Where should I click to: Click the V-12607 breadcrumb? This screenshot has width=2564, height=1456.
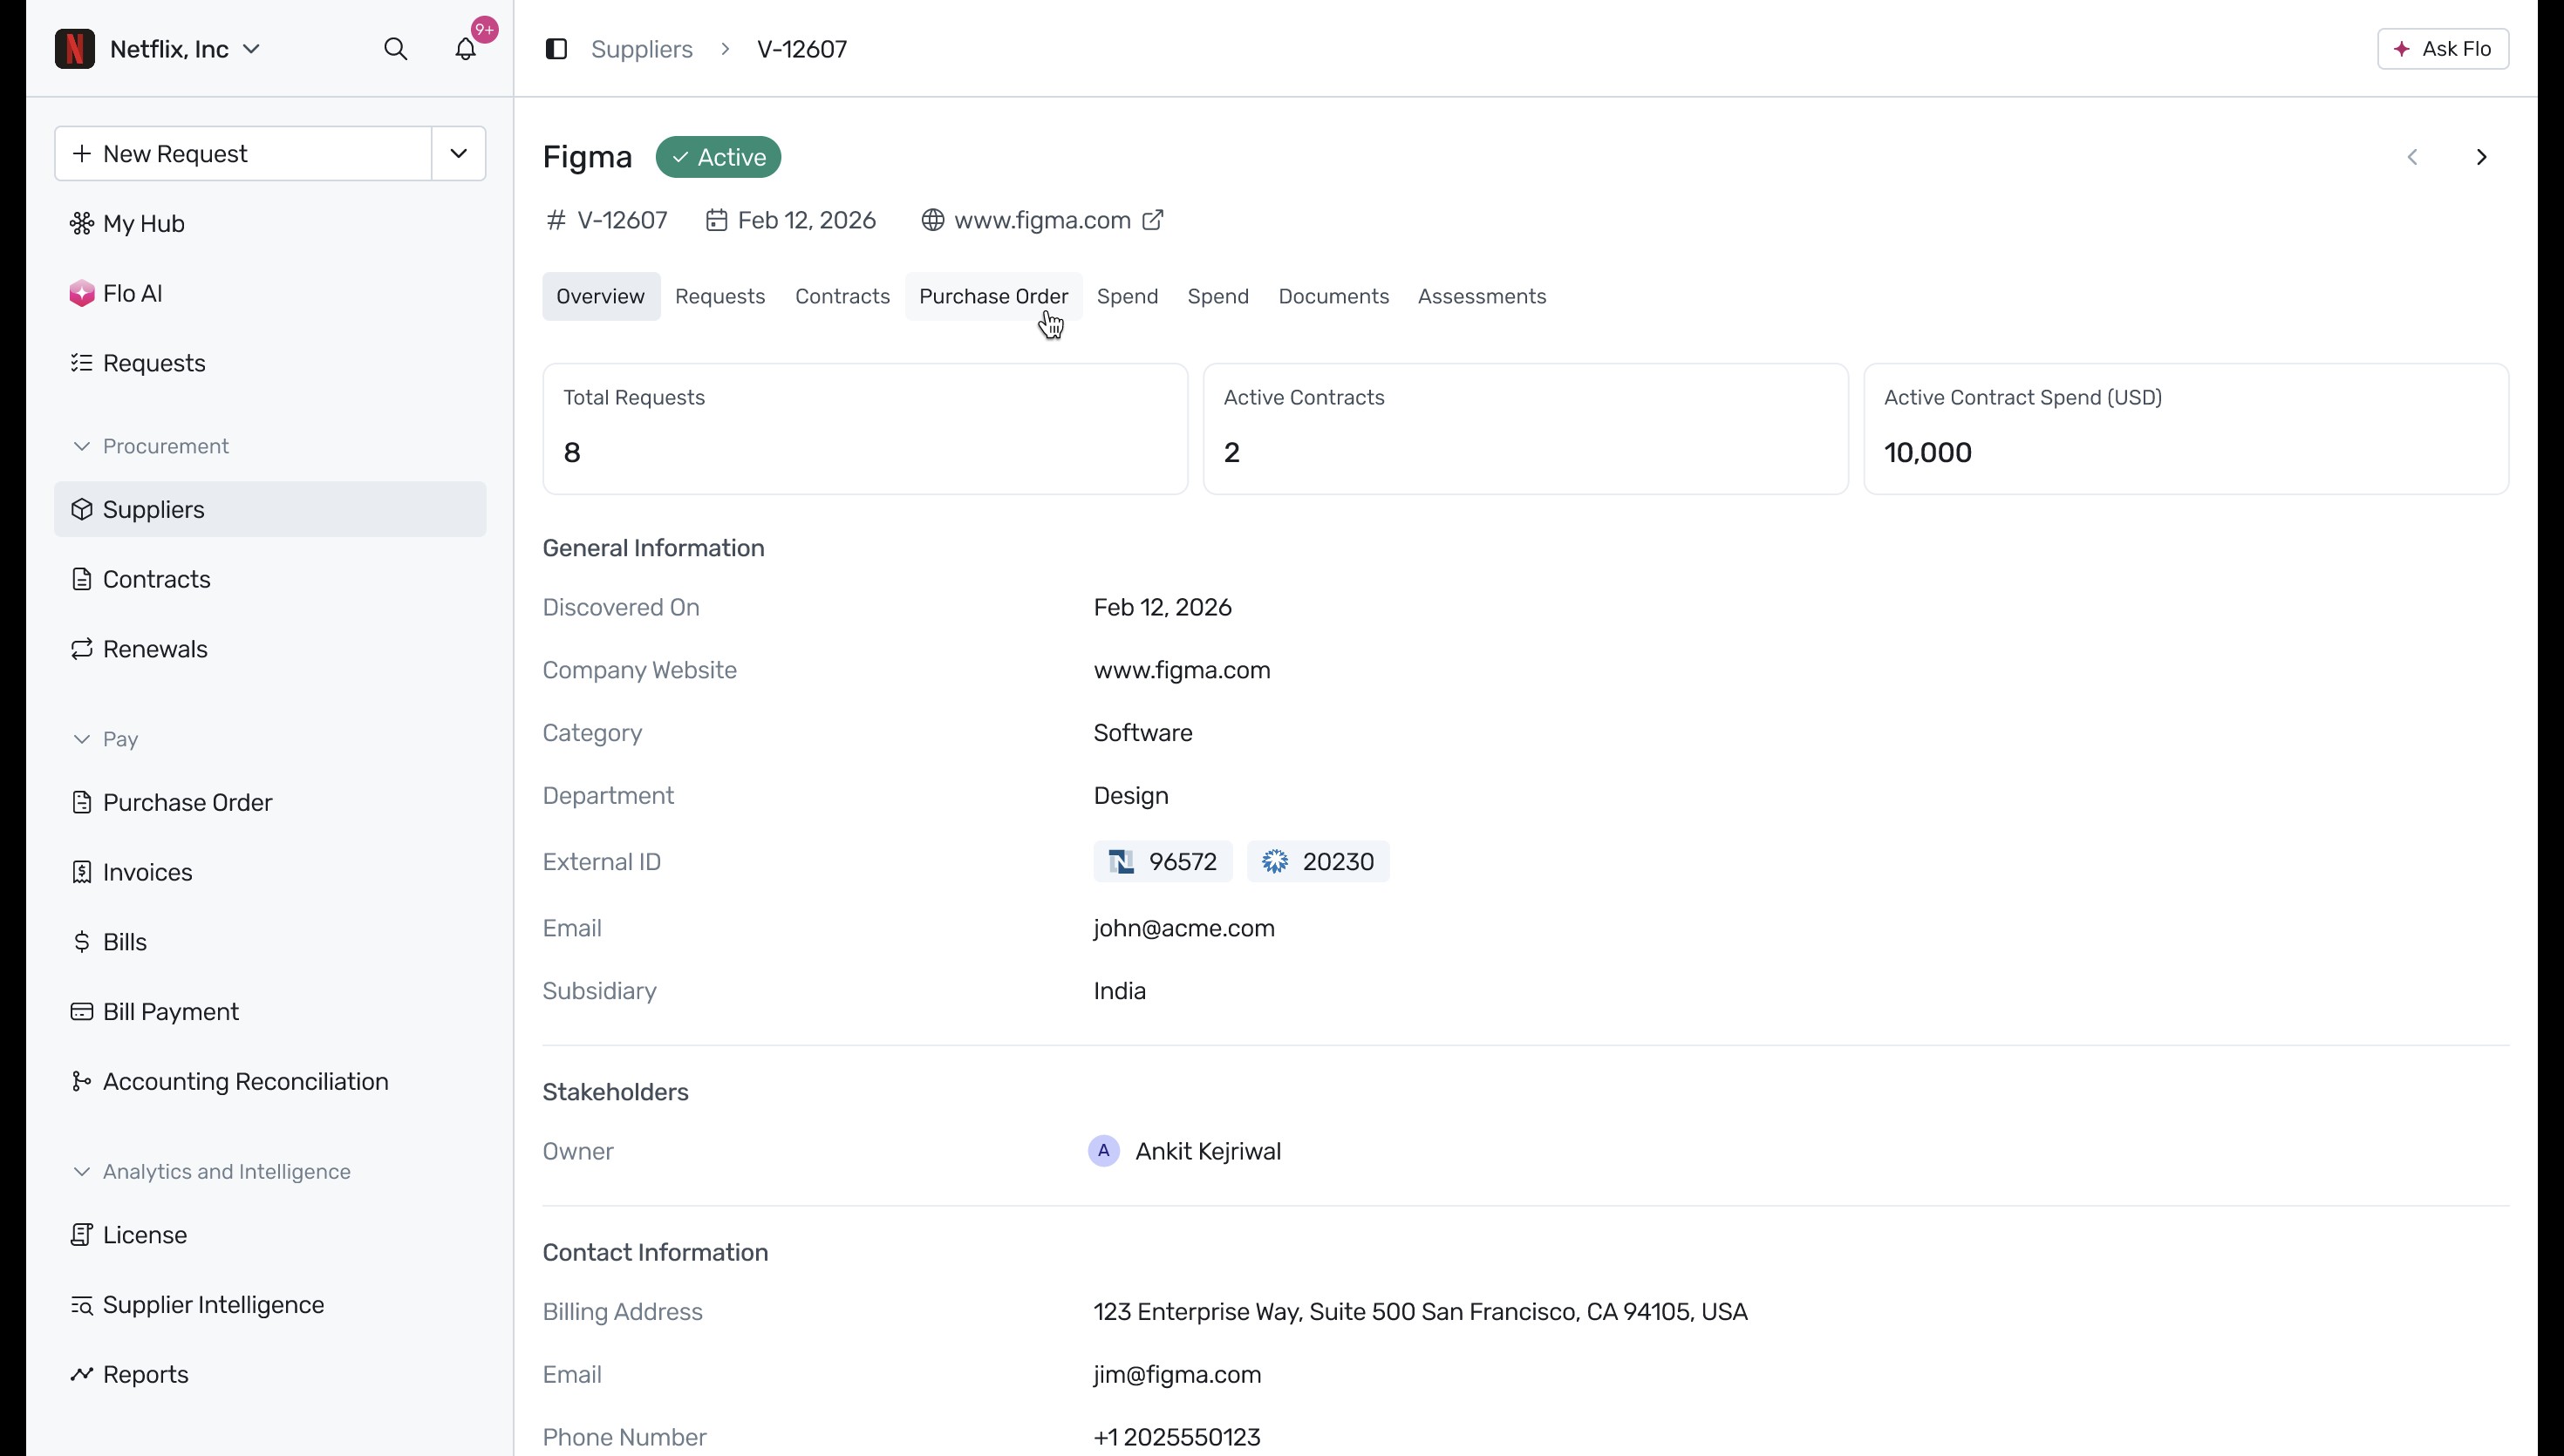click(x=802, y=49)
